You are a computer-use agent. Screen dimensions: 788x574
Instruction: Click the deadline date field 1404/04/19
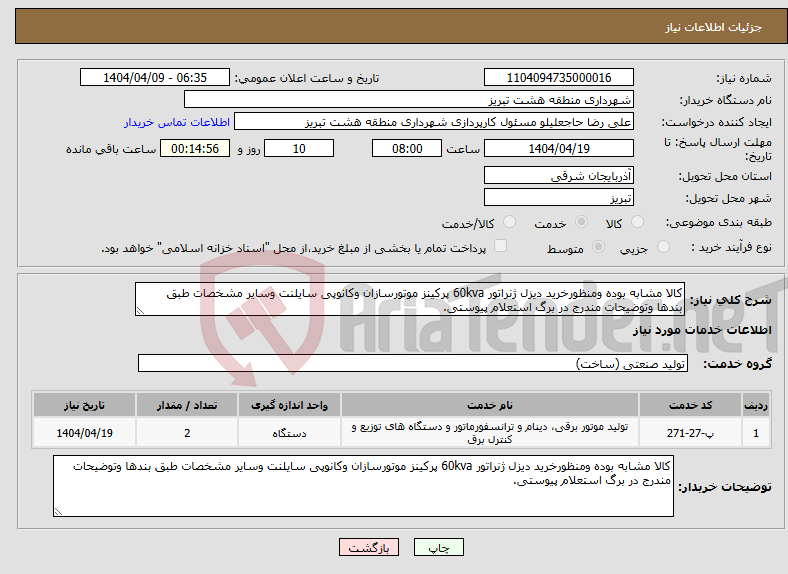558,148
